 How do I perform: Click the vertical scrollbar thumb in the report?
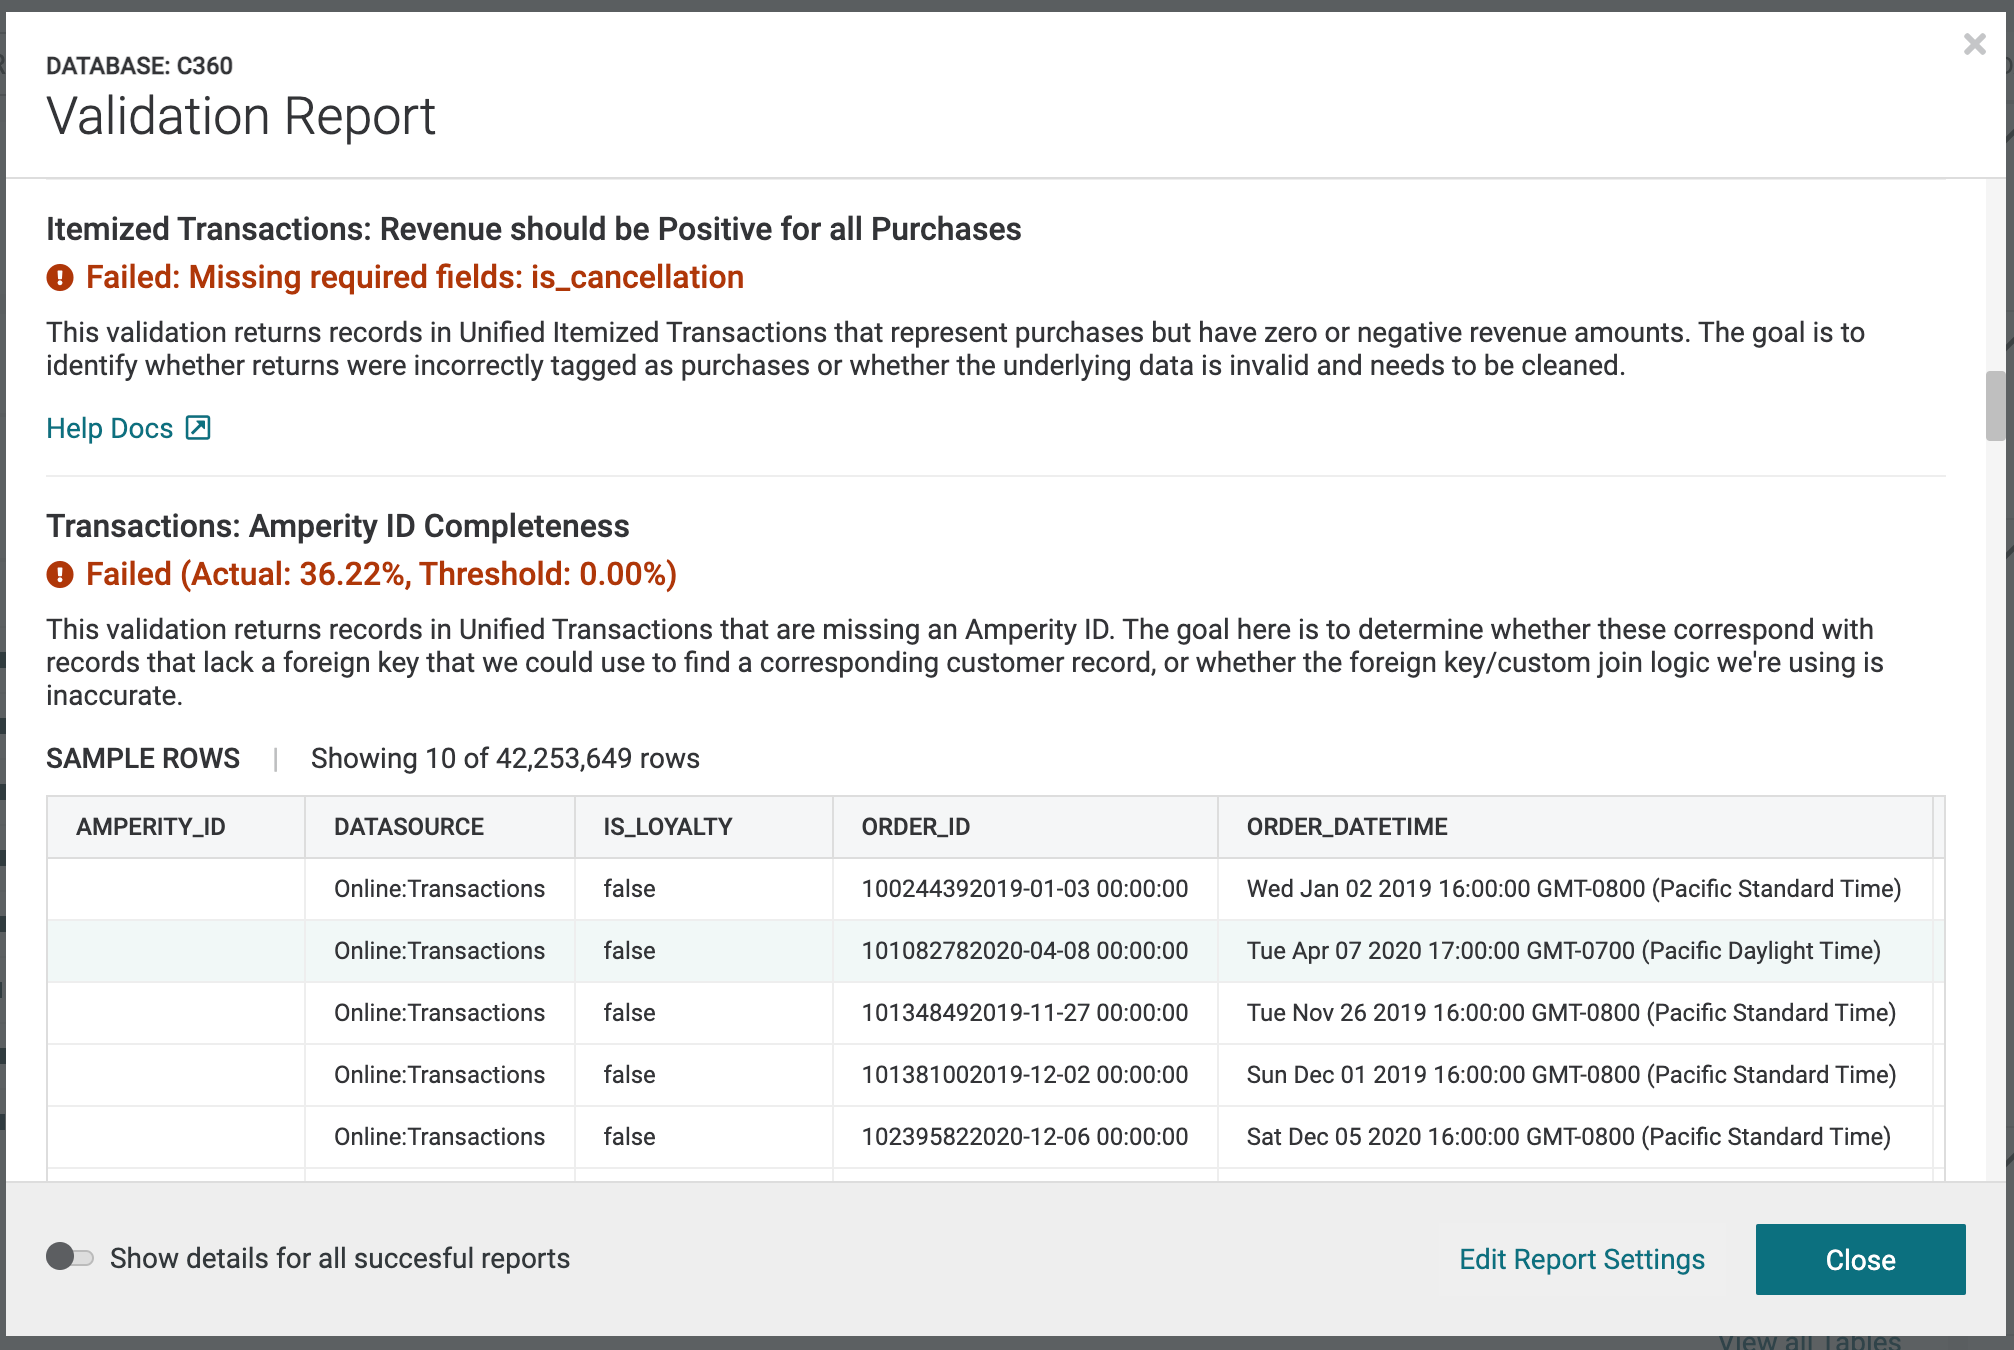[x=1995, y=405]
